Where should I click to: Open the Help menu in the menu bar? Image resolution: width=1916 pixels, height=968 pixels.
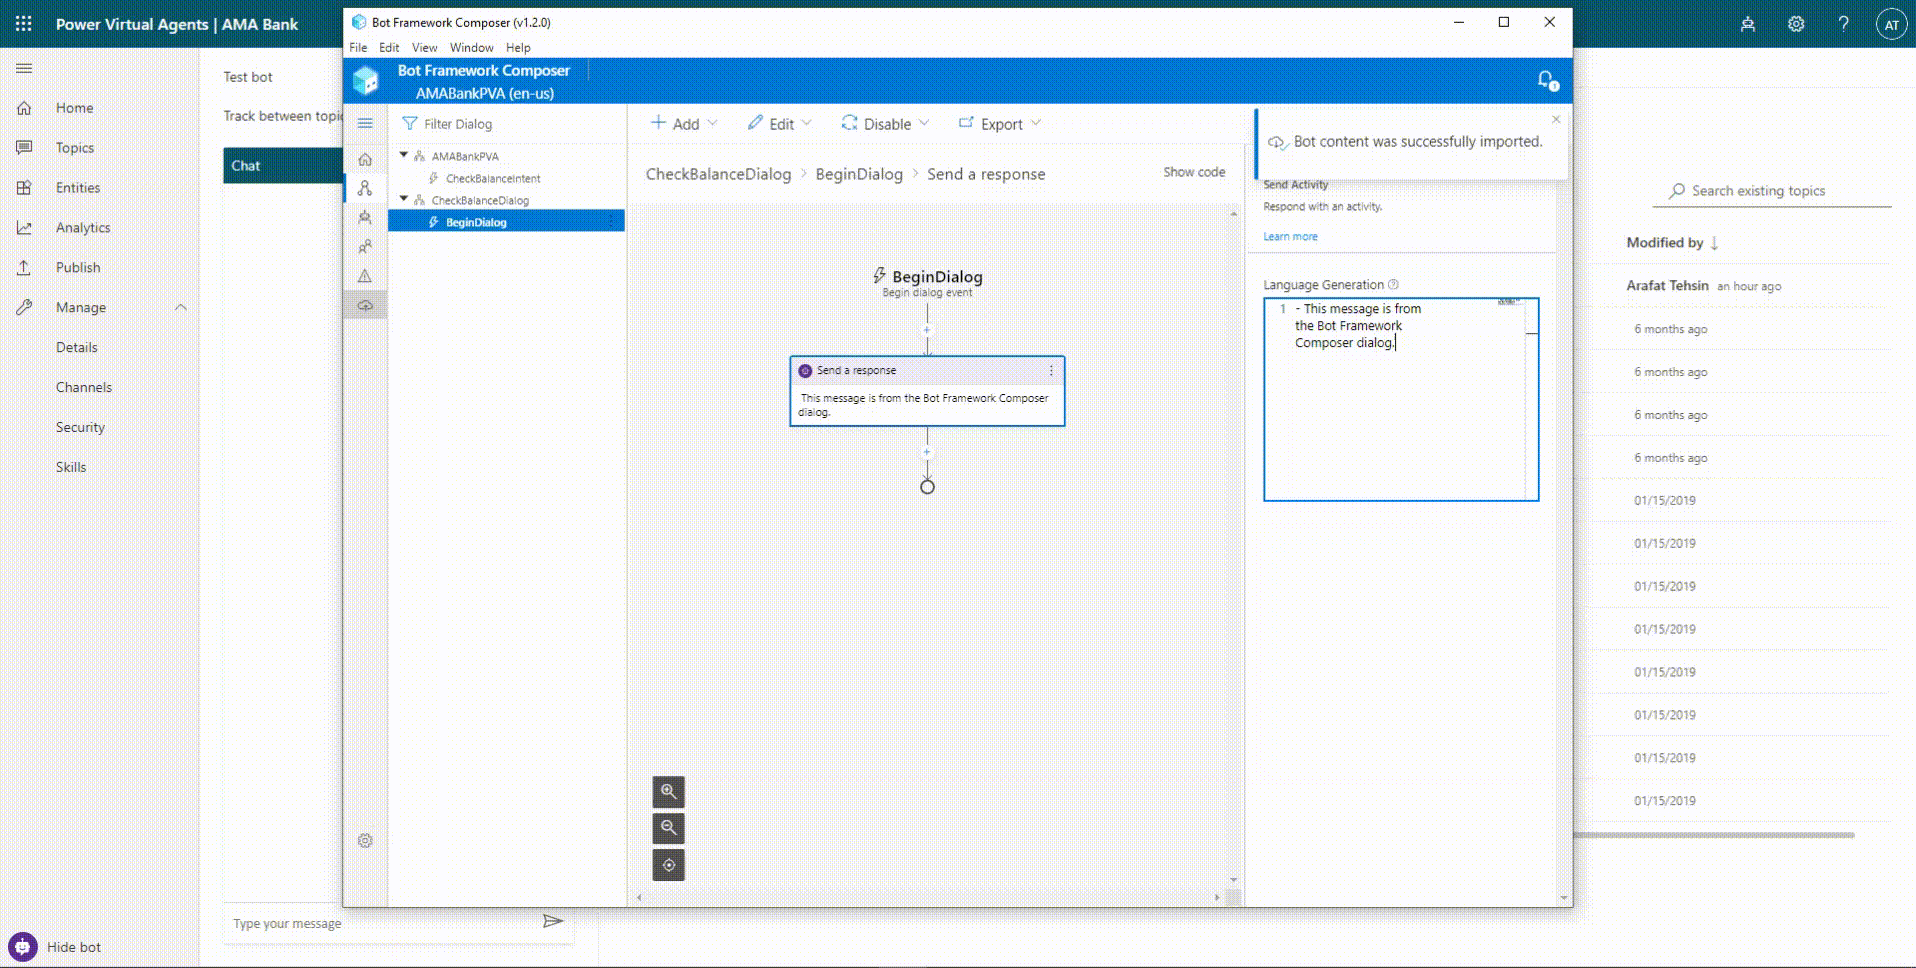pyautogui.click(x=518, y=47)
